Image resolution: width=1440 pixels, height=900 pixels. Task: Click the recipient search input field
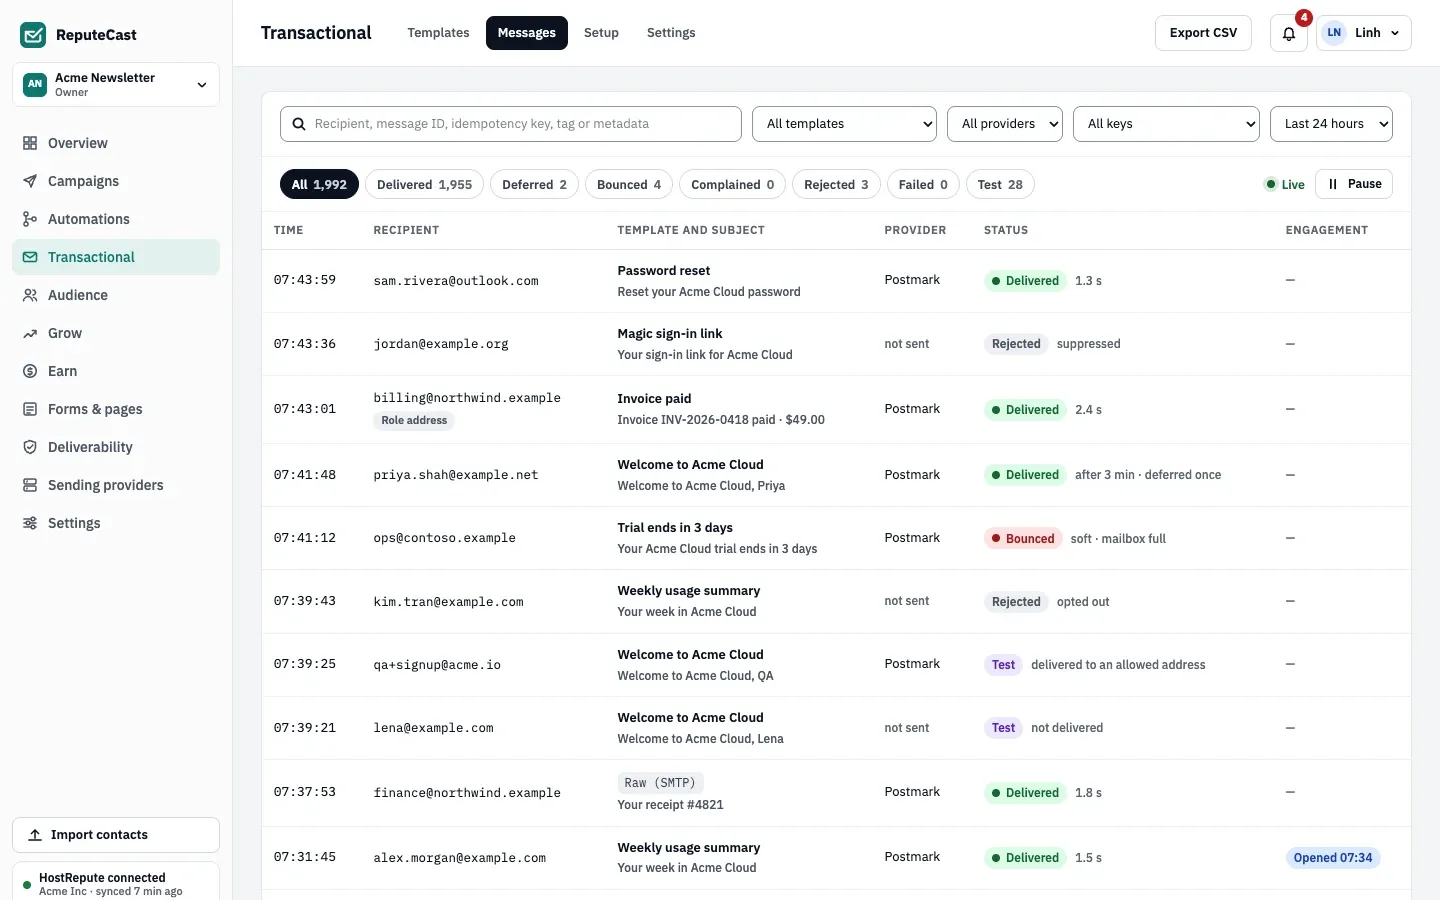point(511,124)
